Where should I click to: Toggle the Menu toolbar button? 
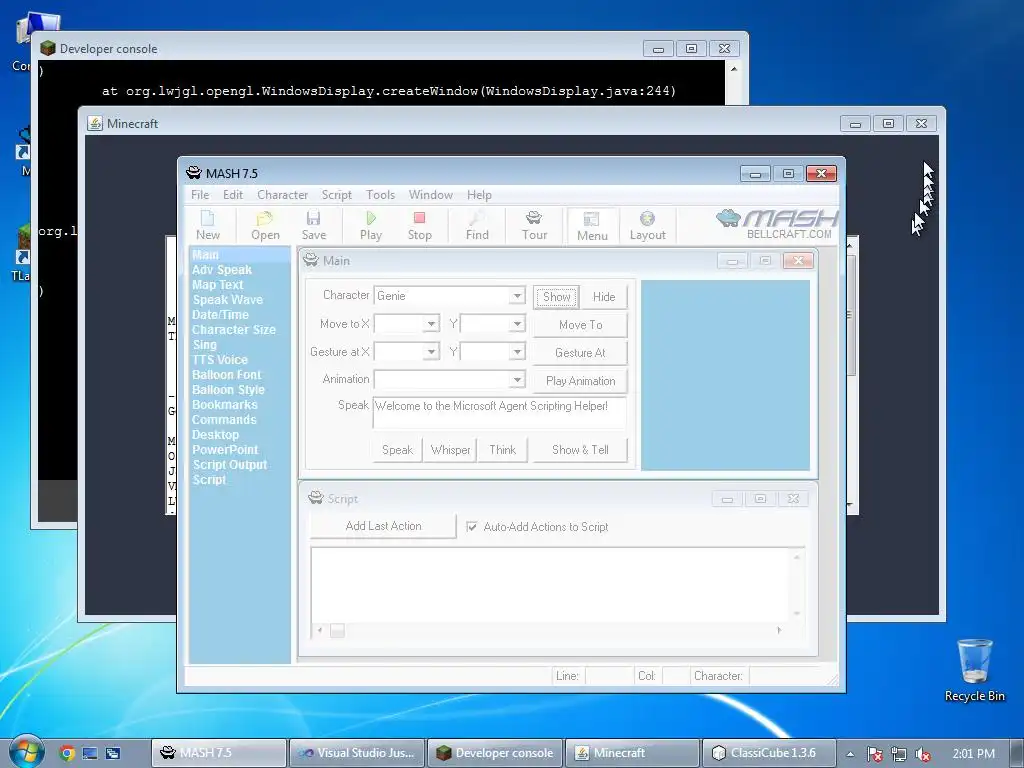[592, 226]
